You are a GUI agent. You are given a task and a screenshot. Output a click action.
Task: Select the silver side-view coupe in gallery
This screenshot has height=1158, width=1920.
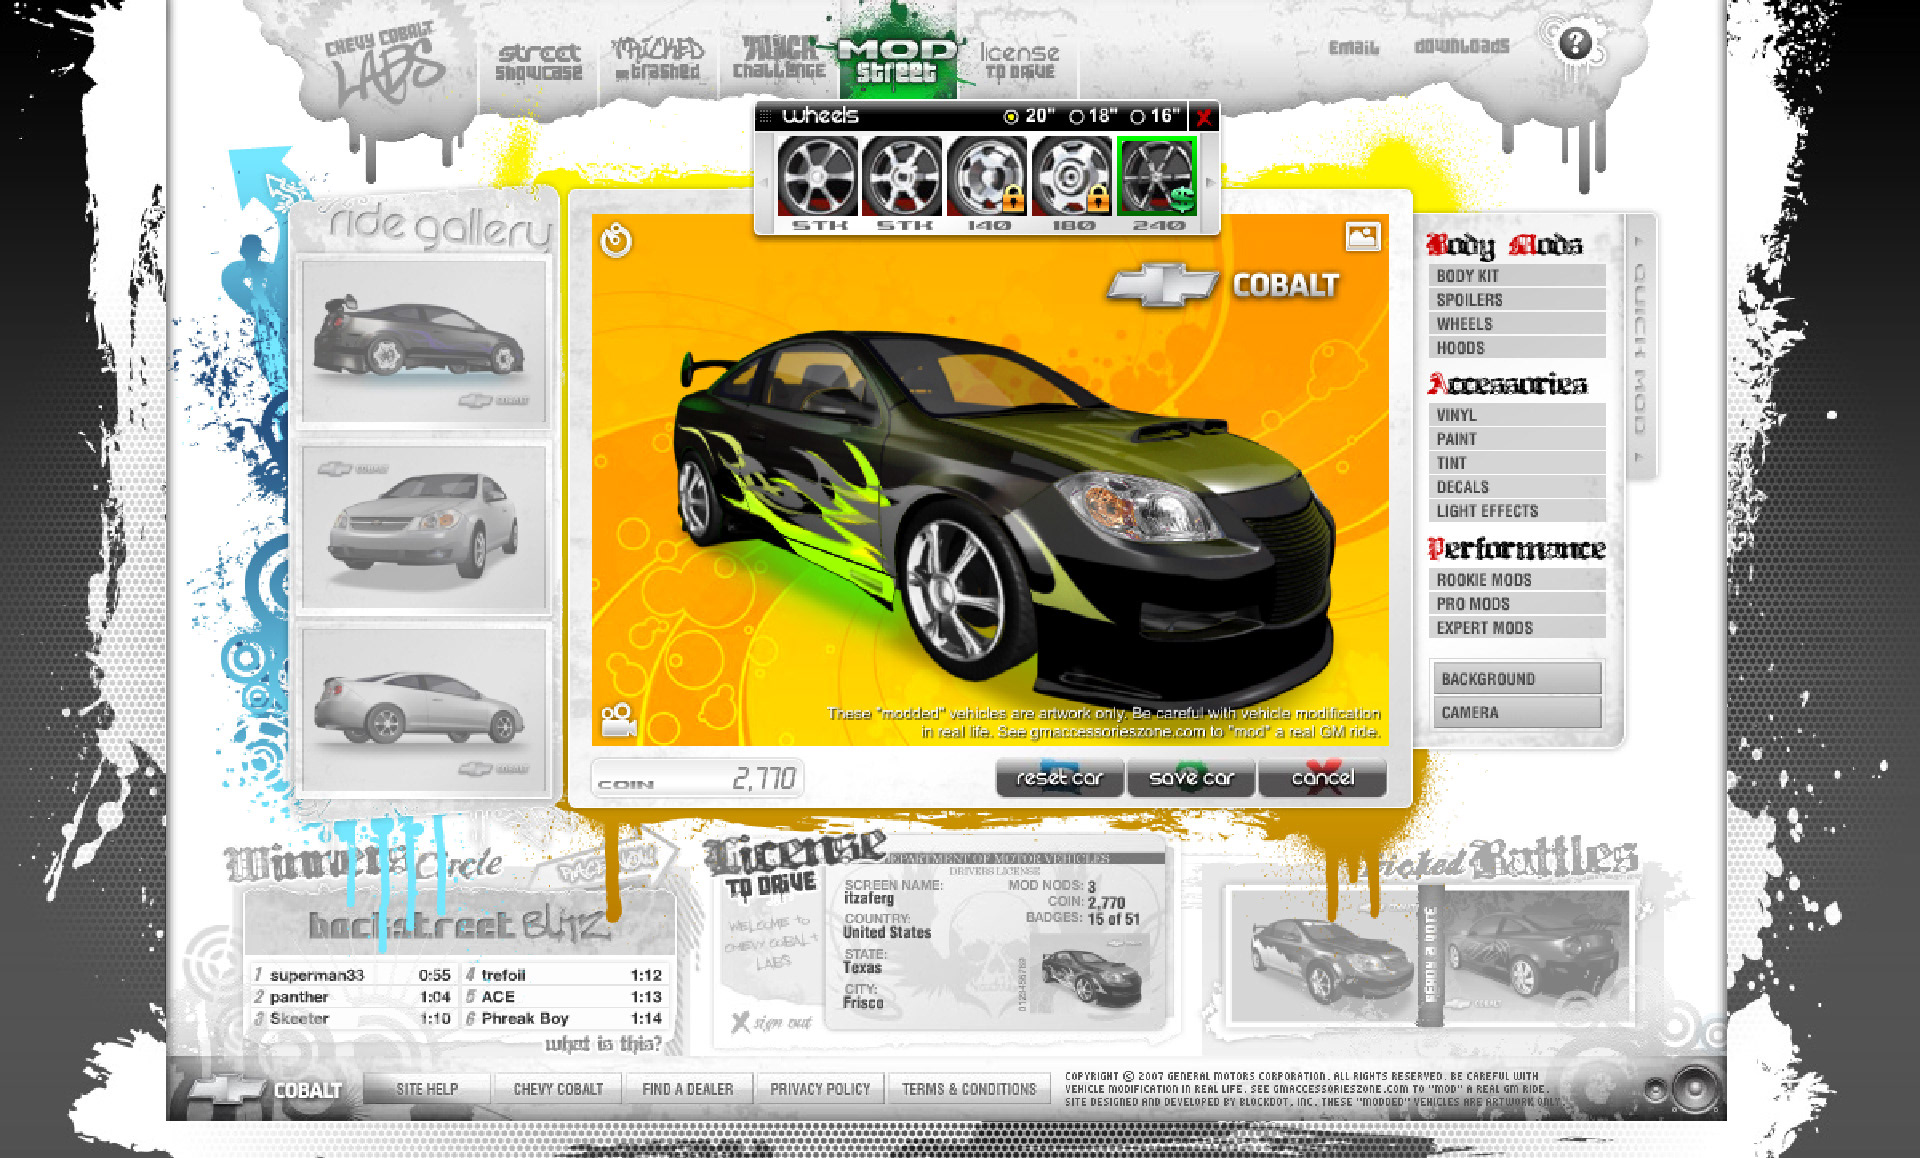424,709
